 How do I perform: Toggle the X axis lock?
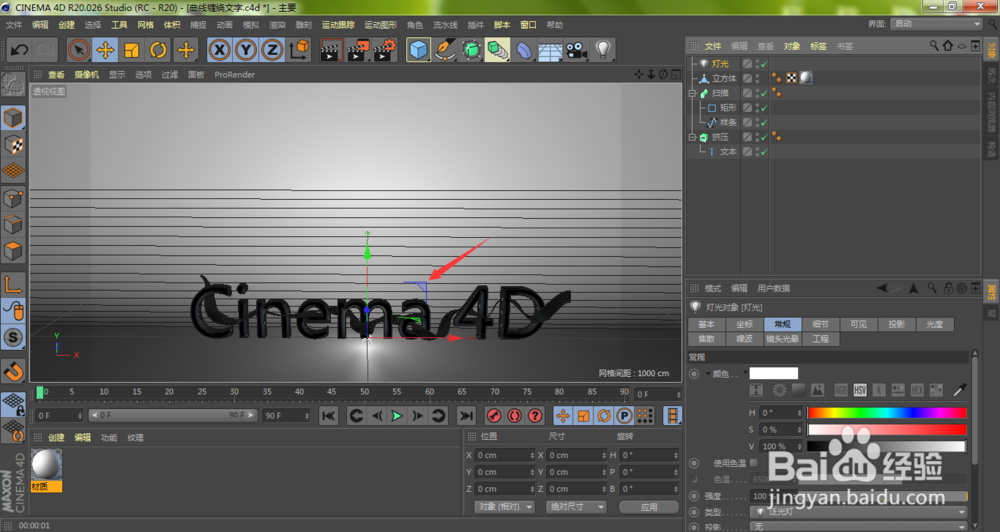pyautogui.click(x=219, y=50)
